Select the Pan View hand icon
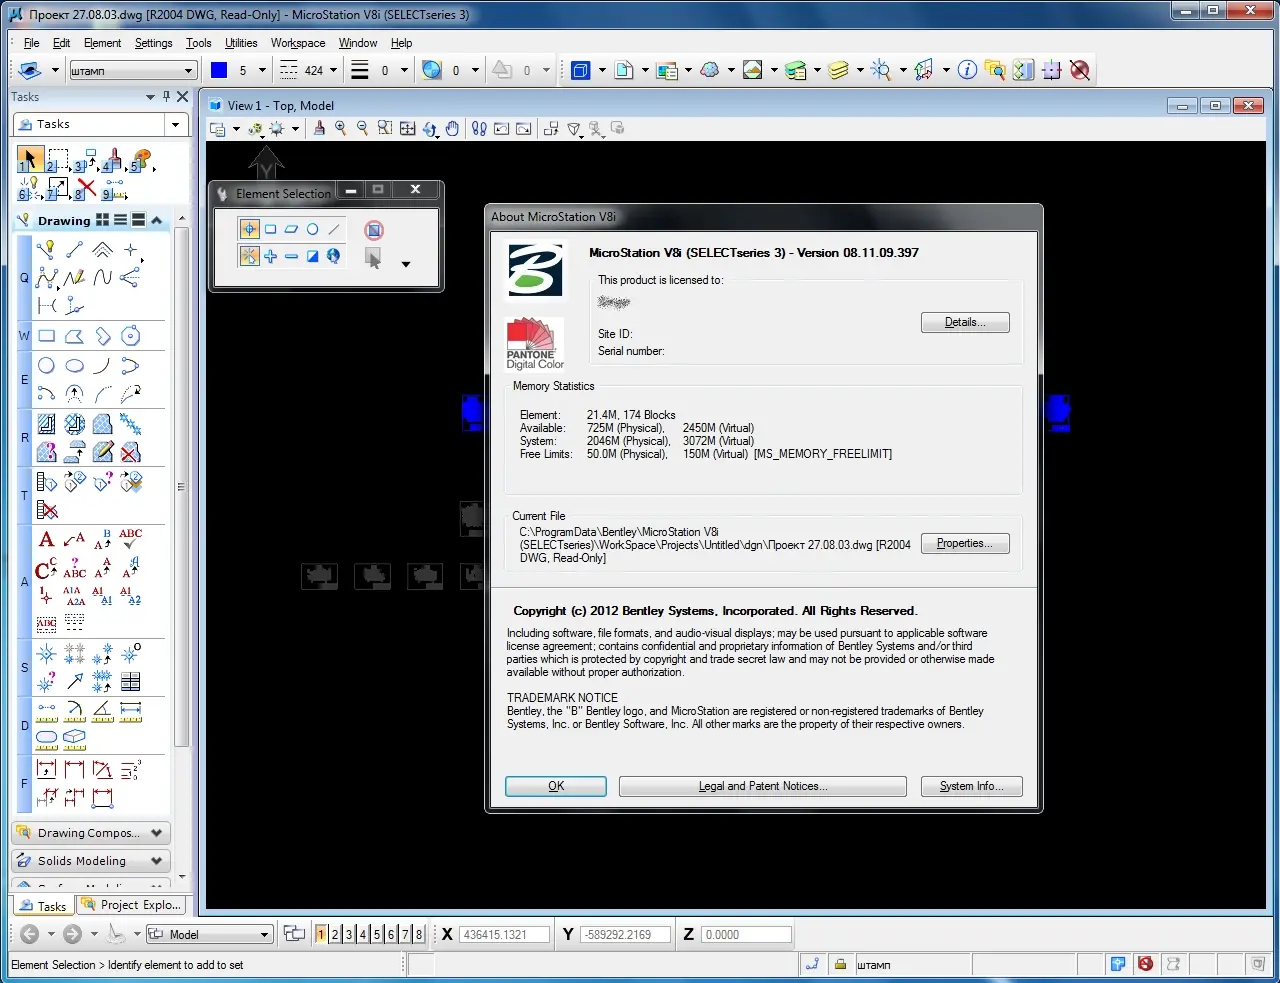The image size is (1280, 983). pyautogui.click(x=452, y=129)
